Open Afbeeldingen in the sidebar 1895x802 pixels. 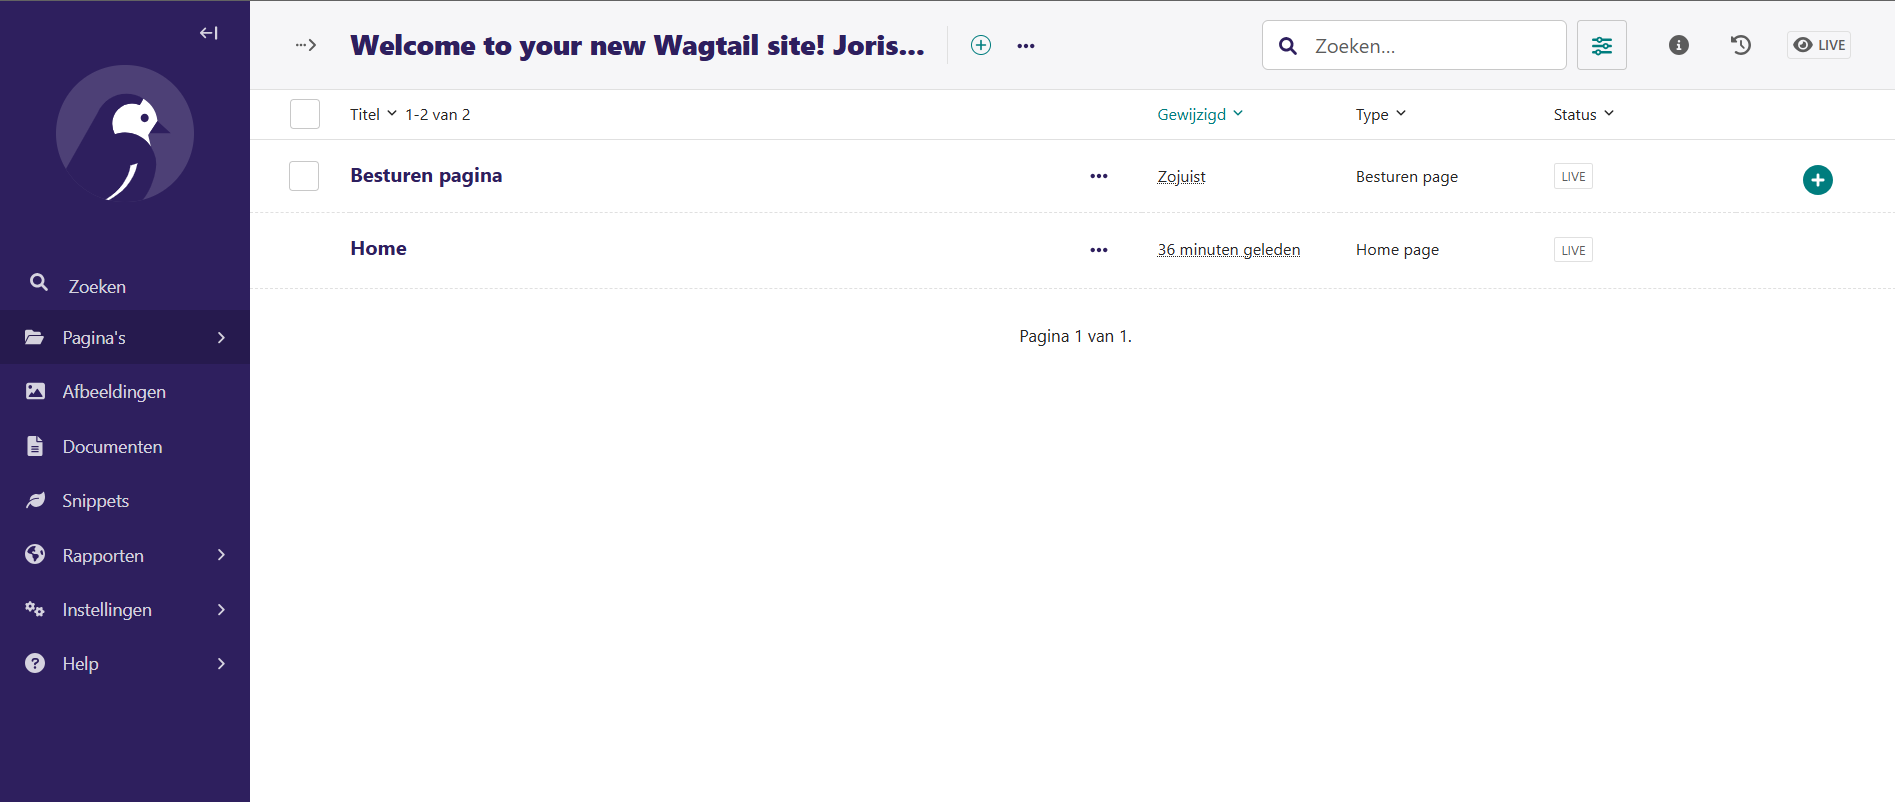[114, 392]
